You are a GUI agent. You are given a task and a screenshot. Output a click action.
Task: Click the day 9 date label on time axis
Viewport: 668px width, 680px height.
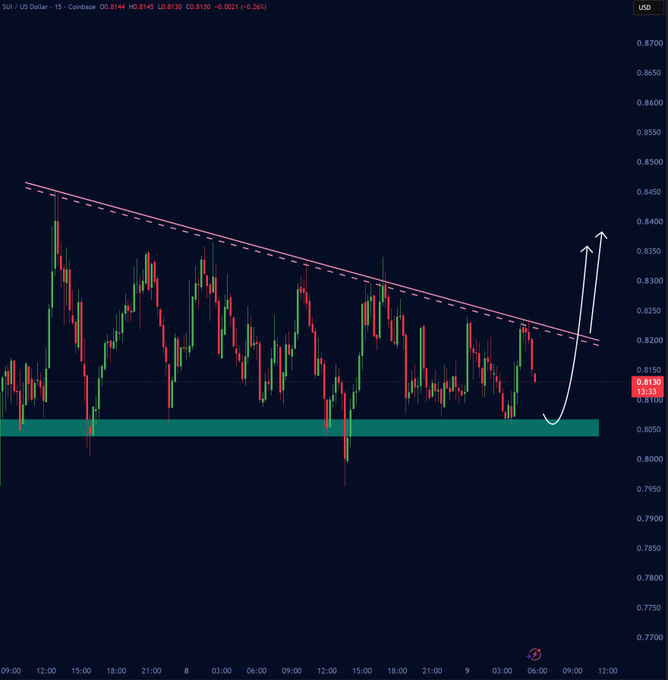[467, 671]
